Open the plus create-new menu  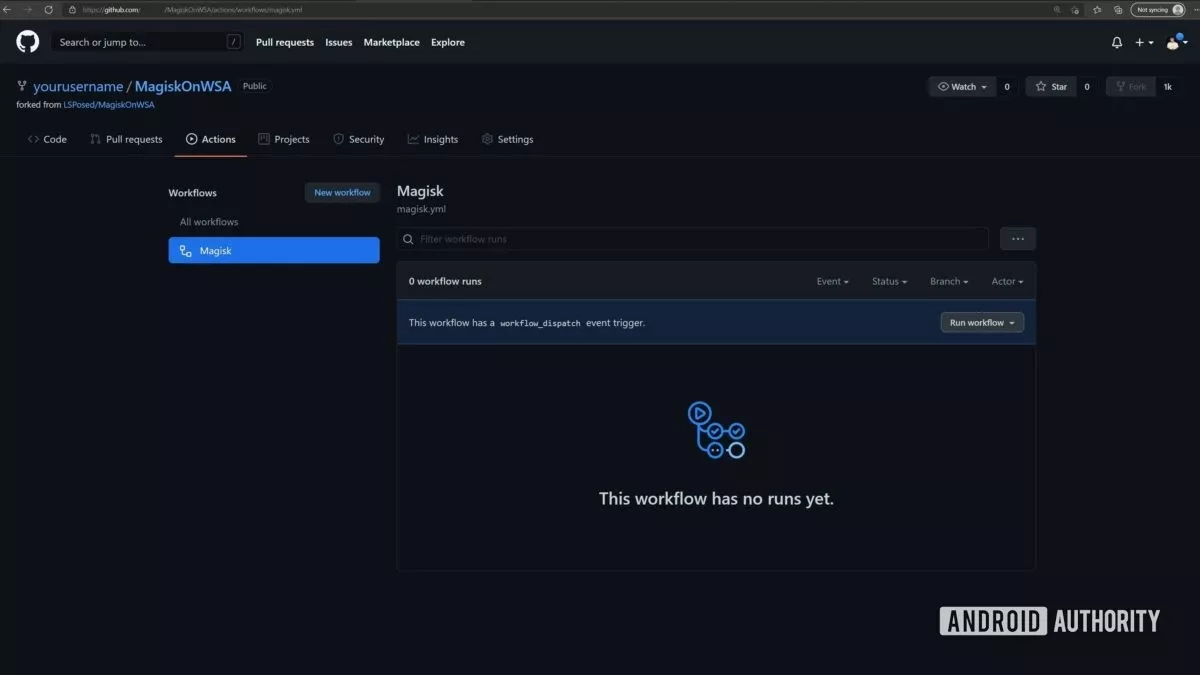(1144, 42)
